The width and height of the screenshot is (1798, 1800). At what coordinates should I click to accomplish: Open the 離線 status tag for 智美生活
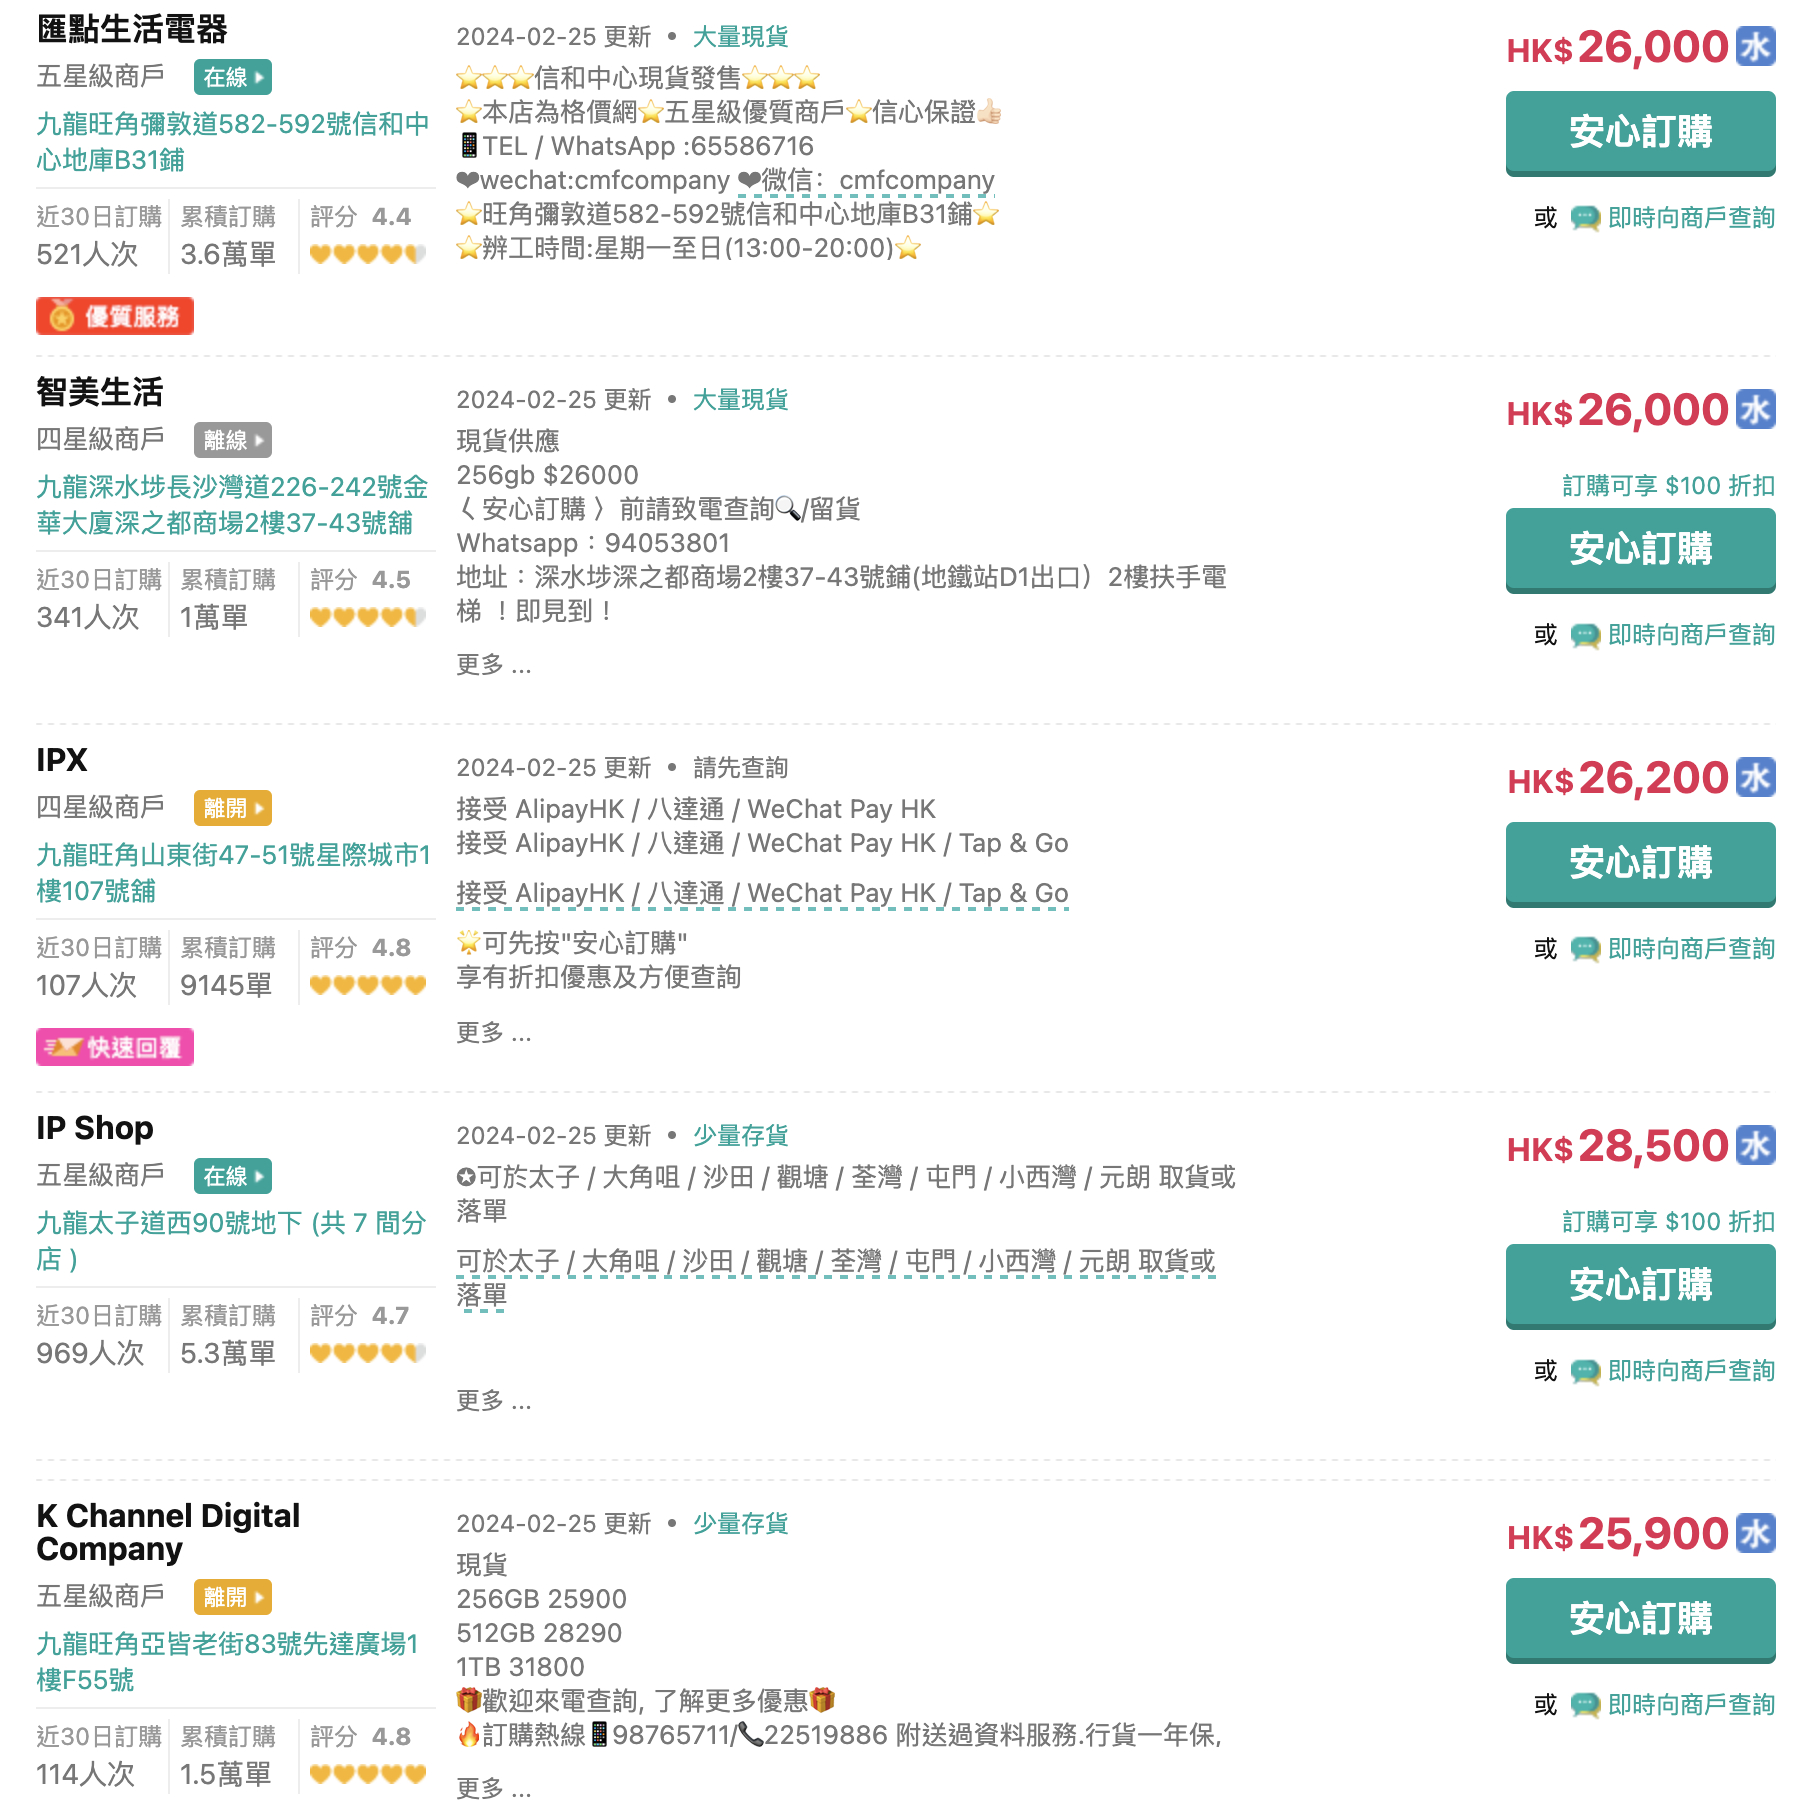pos(233,440)
